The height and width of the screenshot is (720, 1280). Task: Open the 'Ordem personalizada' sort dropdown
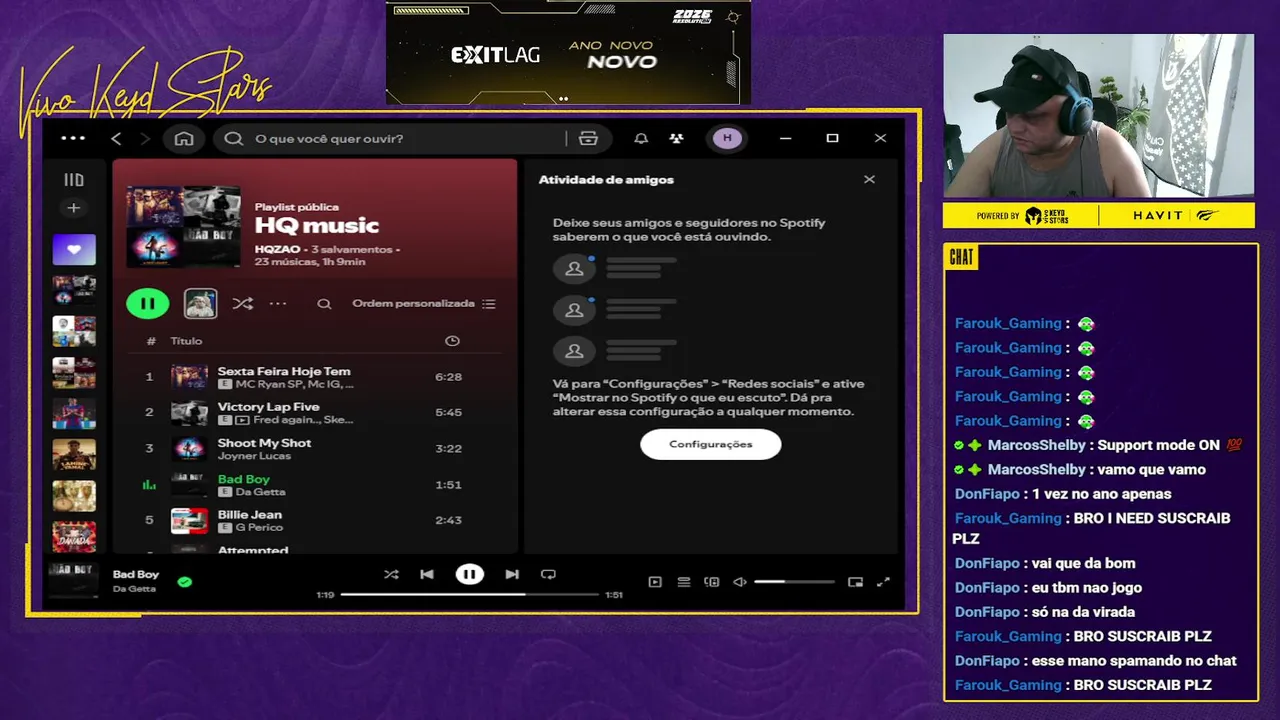click(x=424, y=303)
